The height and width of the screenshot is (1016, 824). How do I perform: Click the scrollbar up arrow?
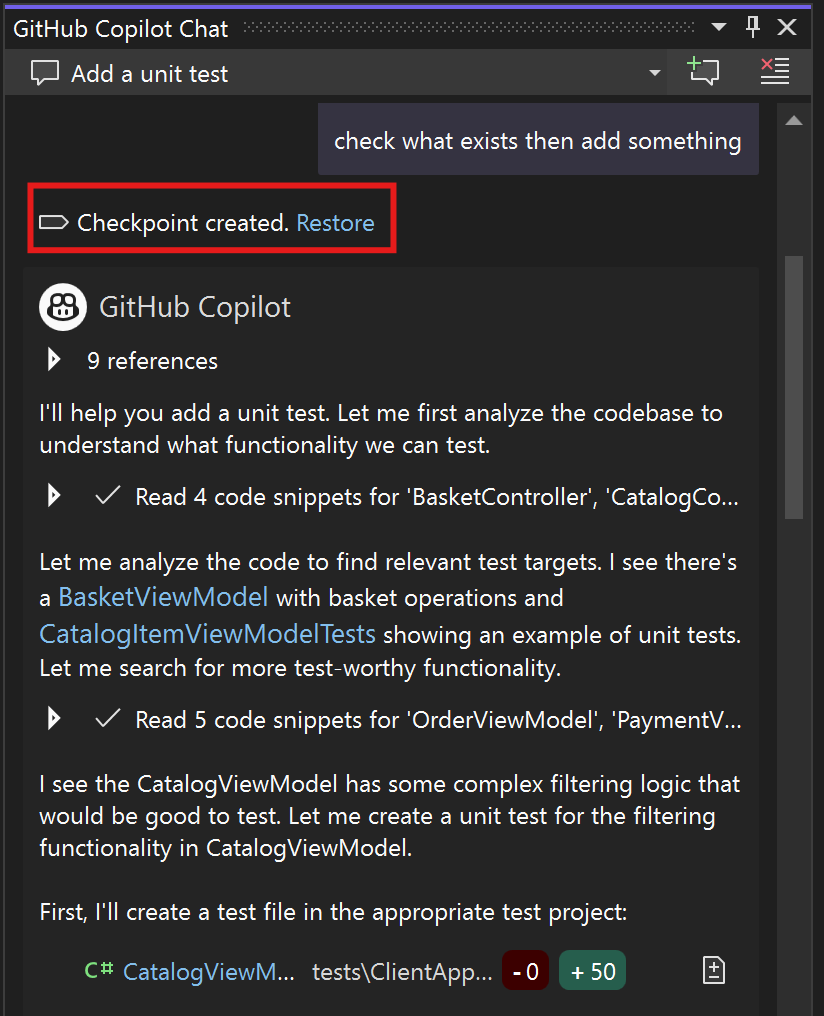tap(794, 121)
